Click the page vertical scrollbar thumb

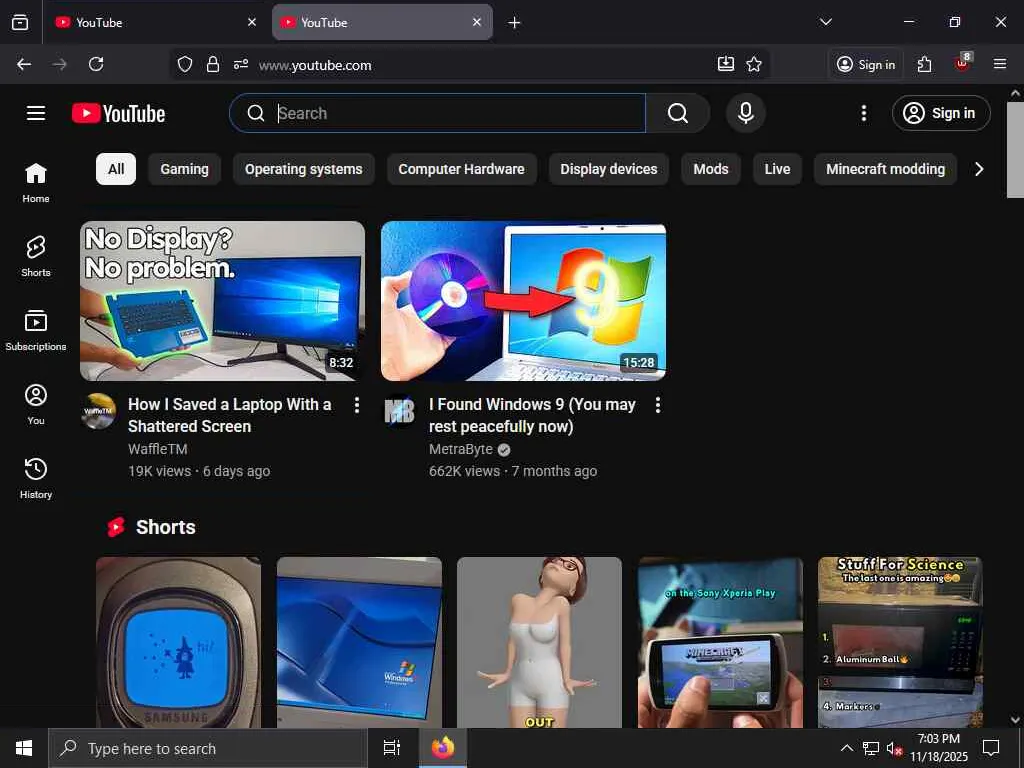pyautogui.click(x=1015, y=150)
